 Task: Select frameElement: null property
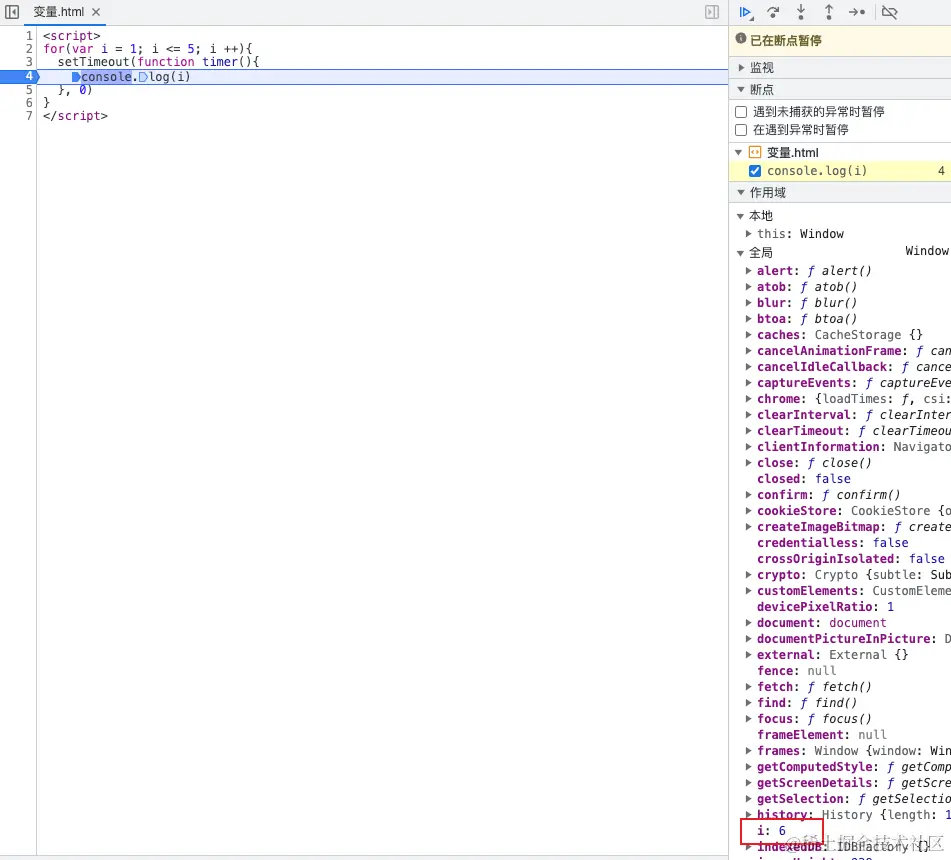(x=822, y=734)
